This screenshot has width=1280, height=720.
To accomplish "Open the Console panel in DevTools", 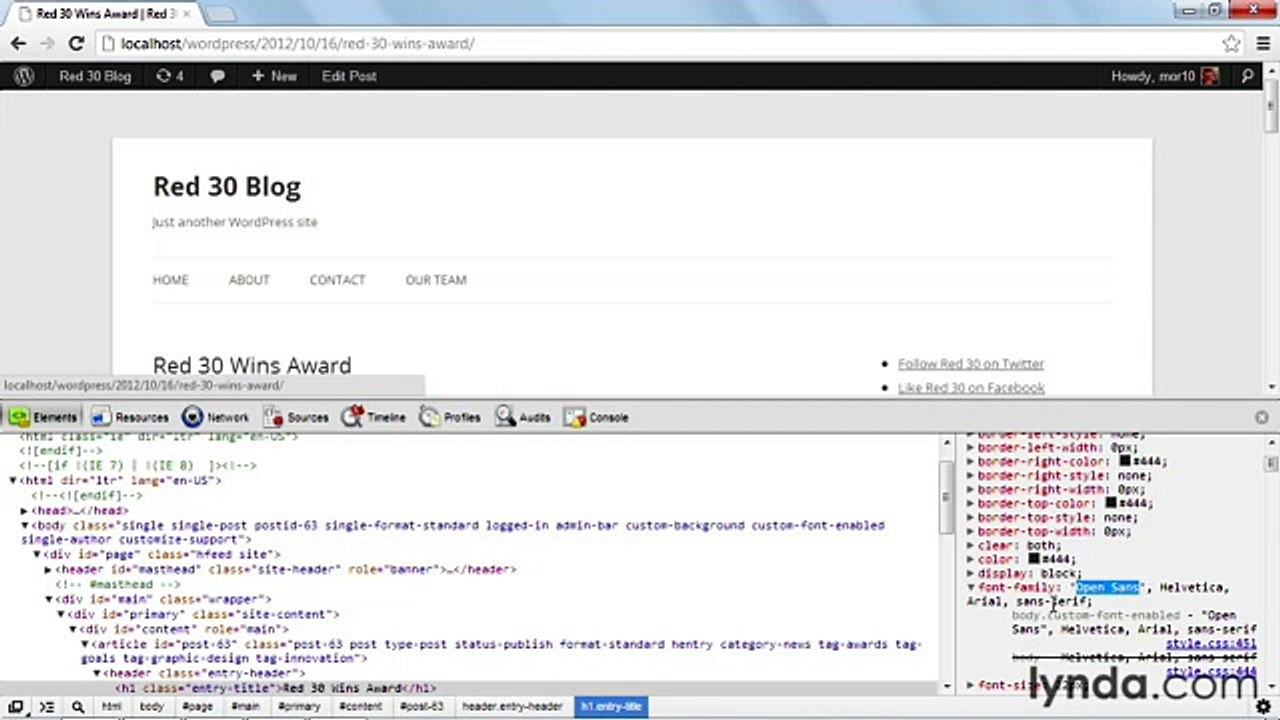I will pyautogui.click(x=596, y=417).
